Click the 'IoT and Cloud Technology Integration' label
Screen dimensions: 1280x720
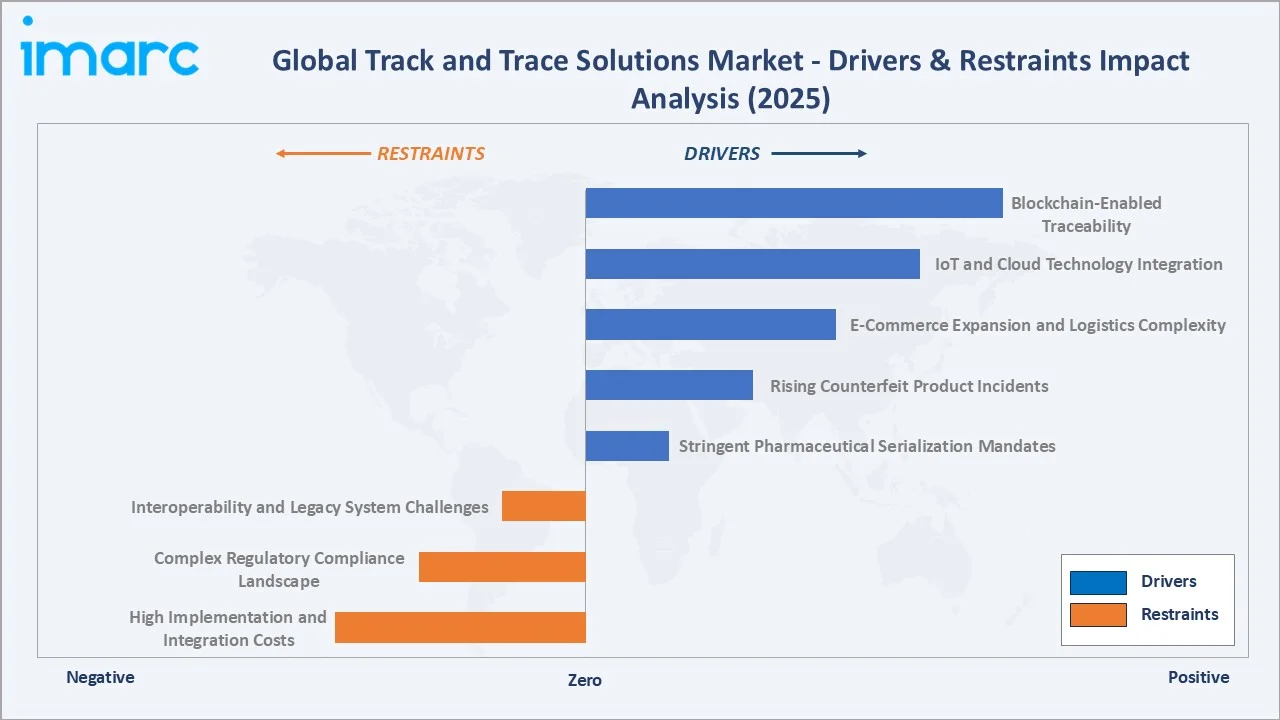pos(1079,264)
